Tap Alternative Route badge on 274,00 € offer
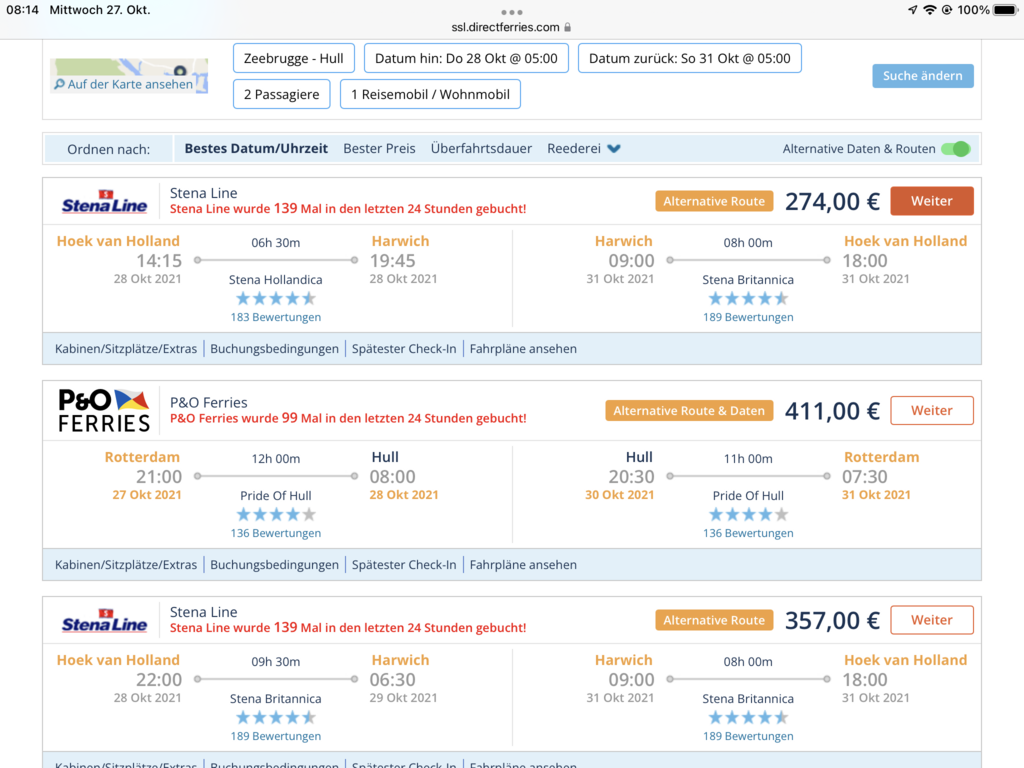 714,201
